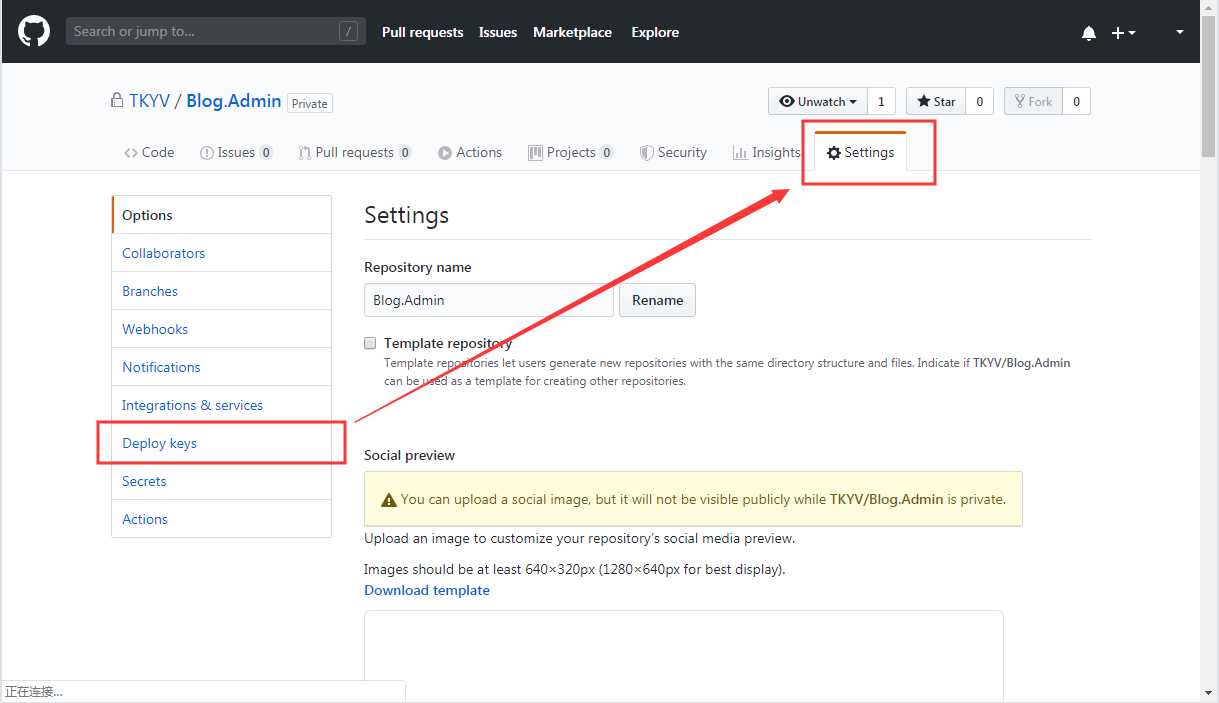Edit the Repository name field

pyautogui.click(x=489, y=300)
